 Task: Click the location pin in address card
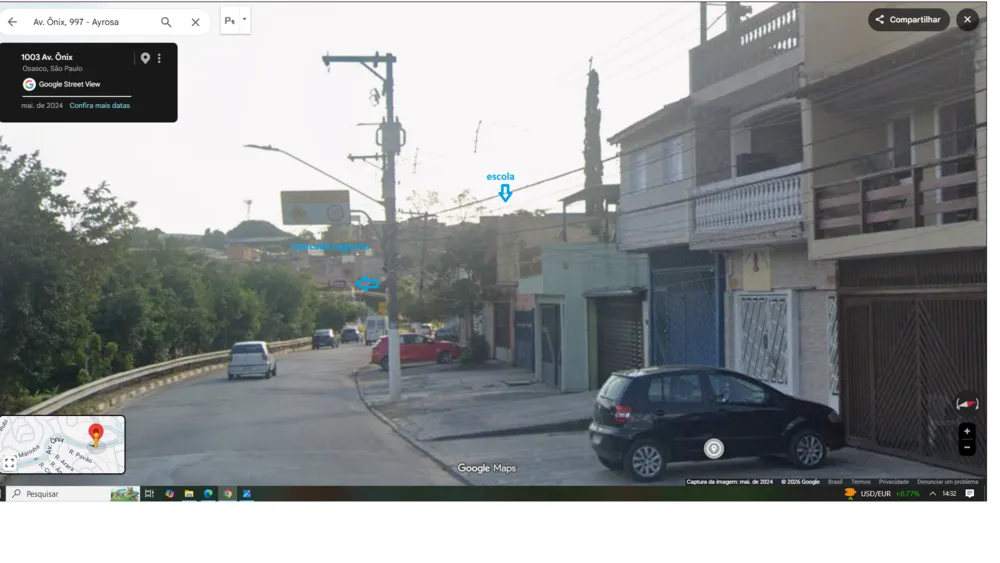[x=145, y=58]
